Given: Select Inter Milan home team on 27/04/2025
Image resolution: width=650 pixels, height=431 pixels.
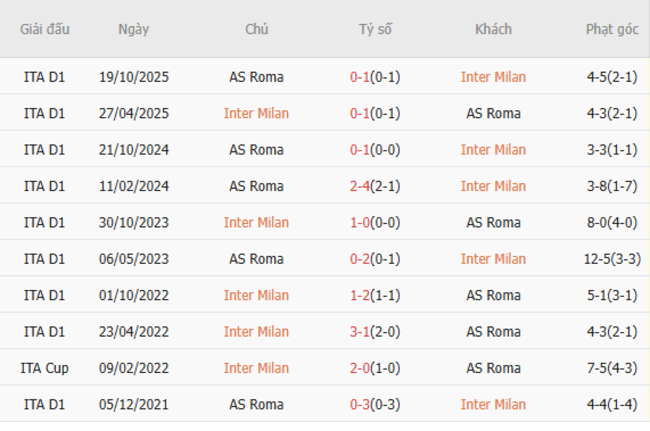Looking at the screenshot, I should (x=256, y=113).
